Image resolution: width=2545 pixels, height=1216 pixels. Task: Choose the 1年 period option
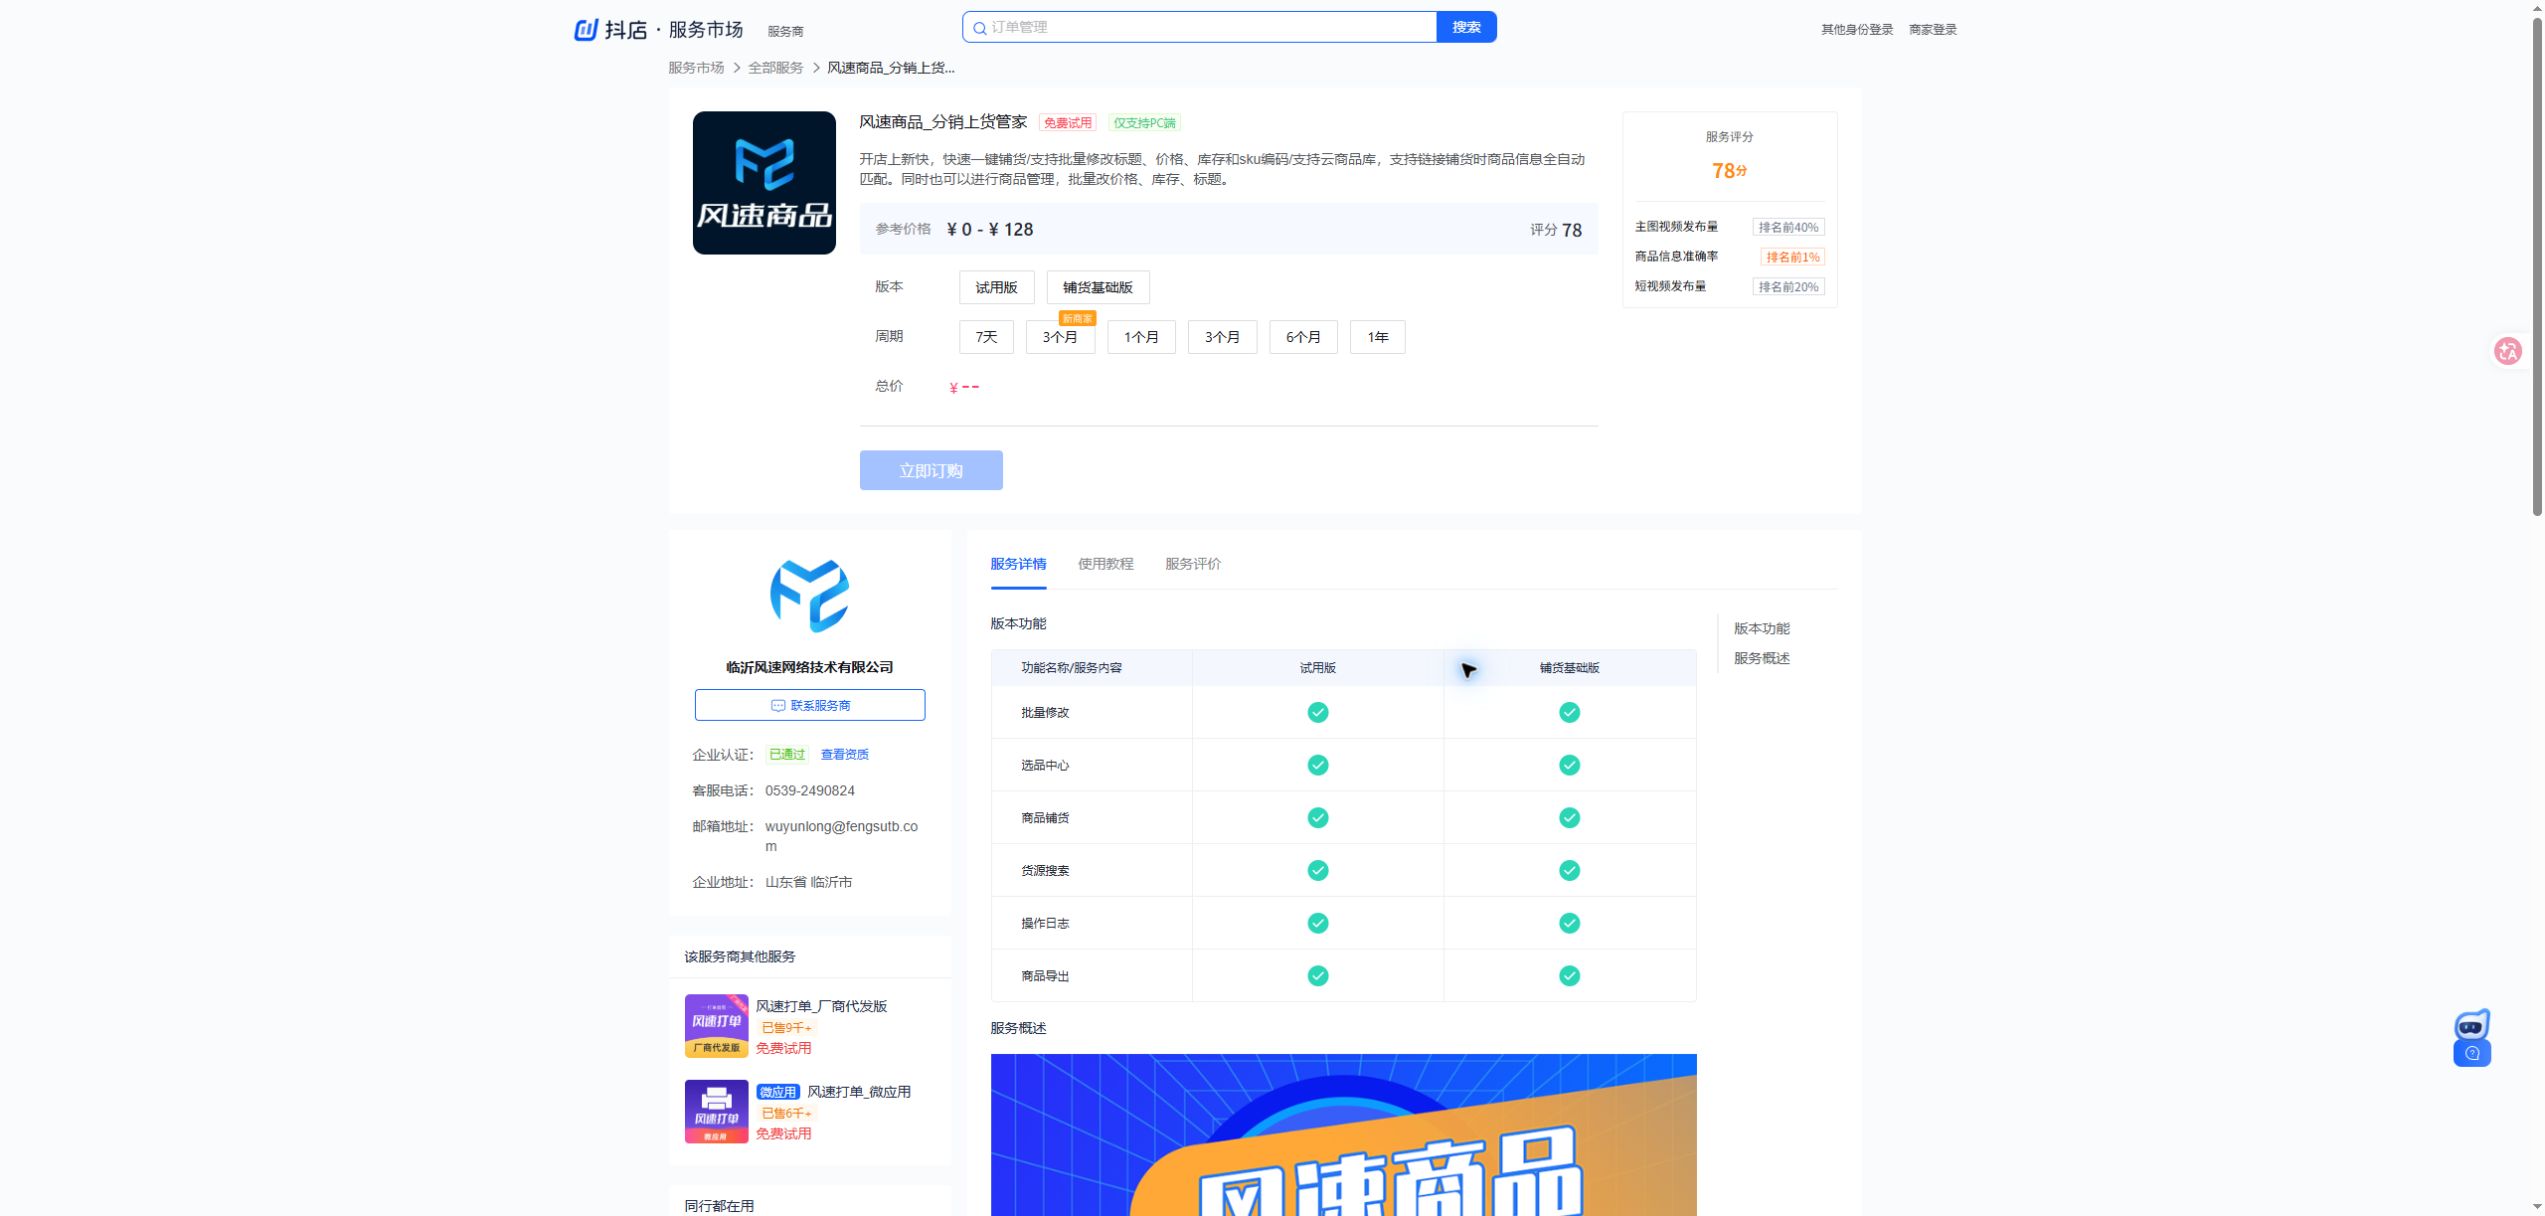coord(1377,337)
